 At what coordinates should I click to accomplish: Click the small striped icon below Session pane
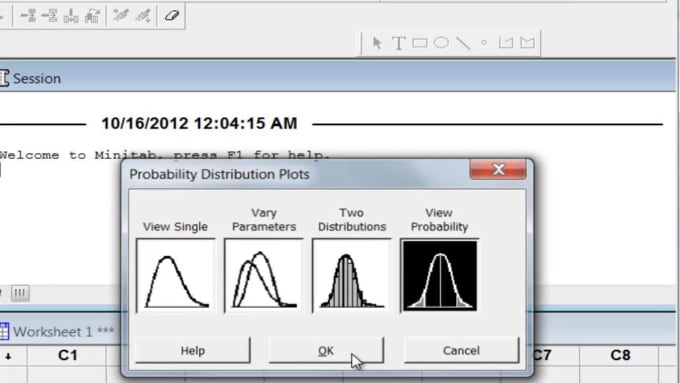[x=20, y=293]
